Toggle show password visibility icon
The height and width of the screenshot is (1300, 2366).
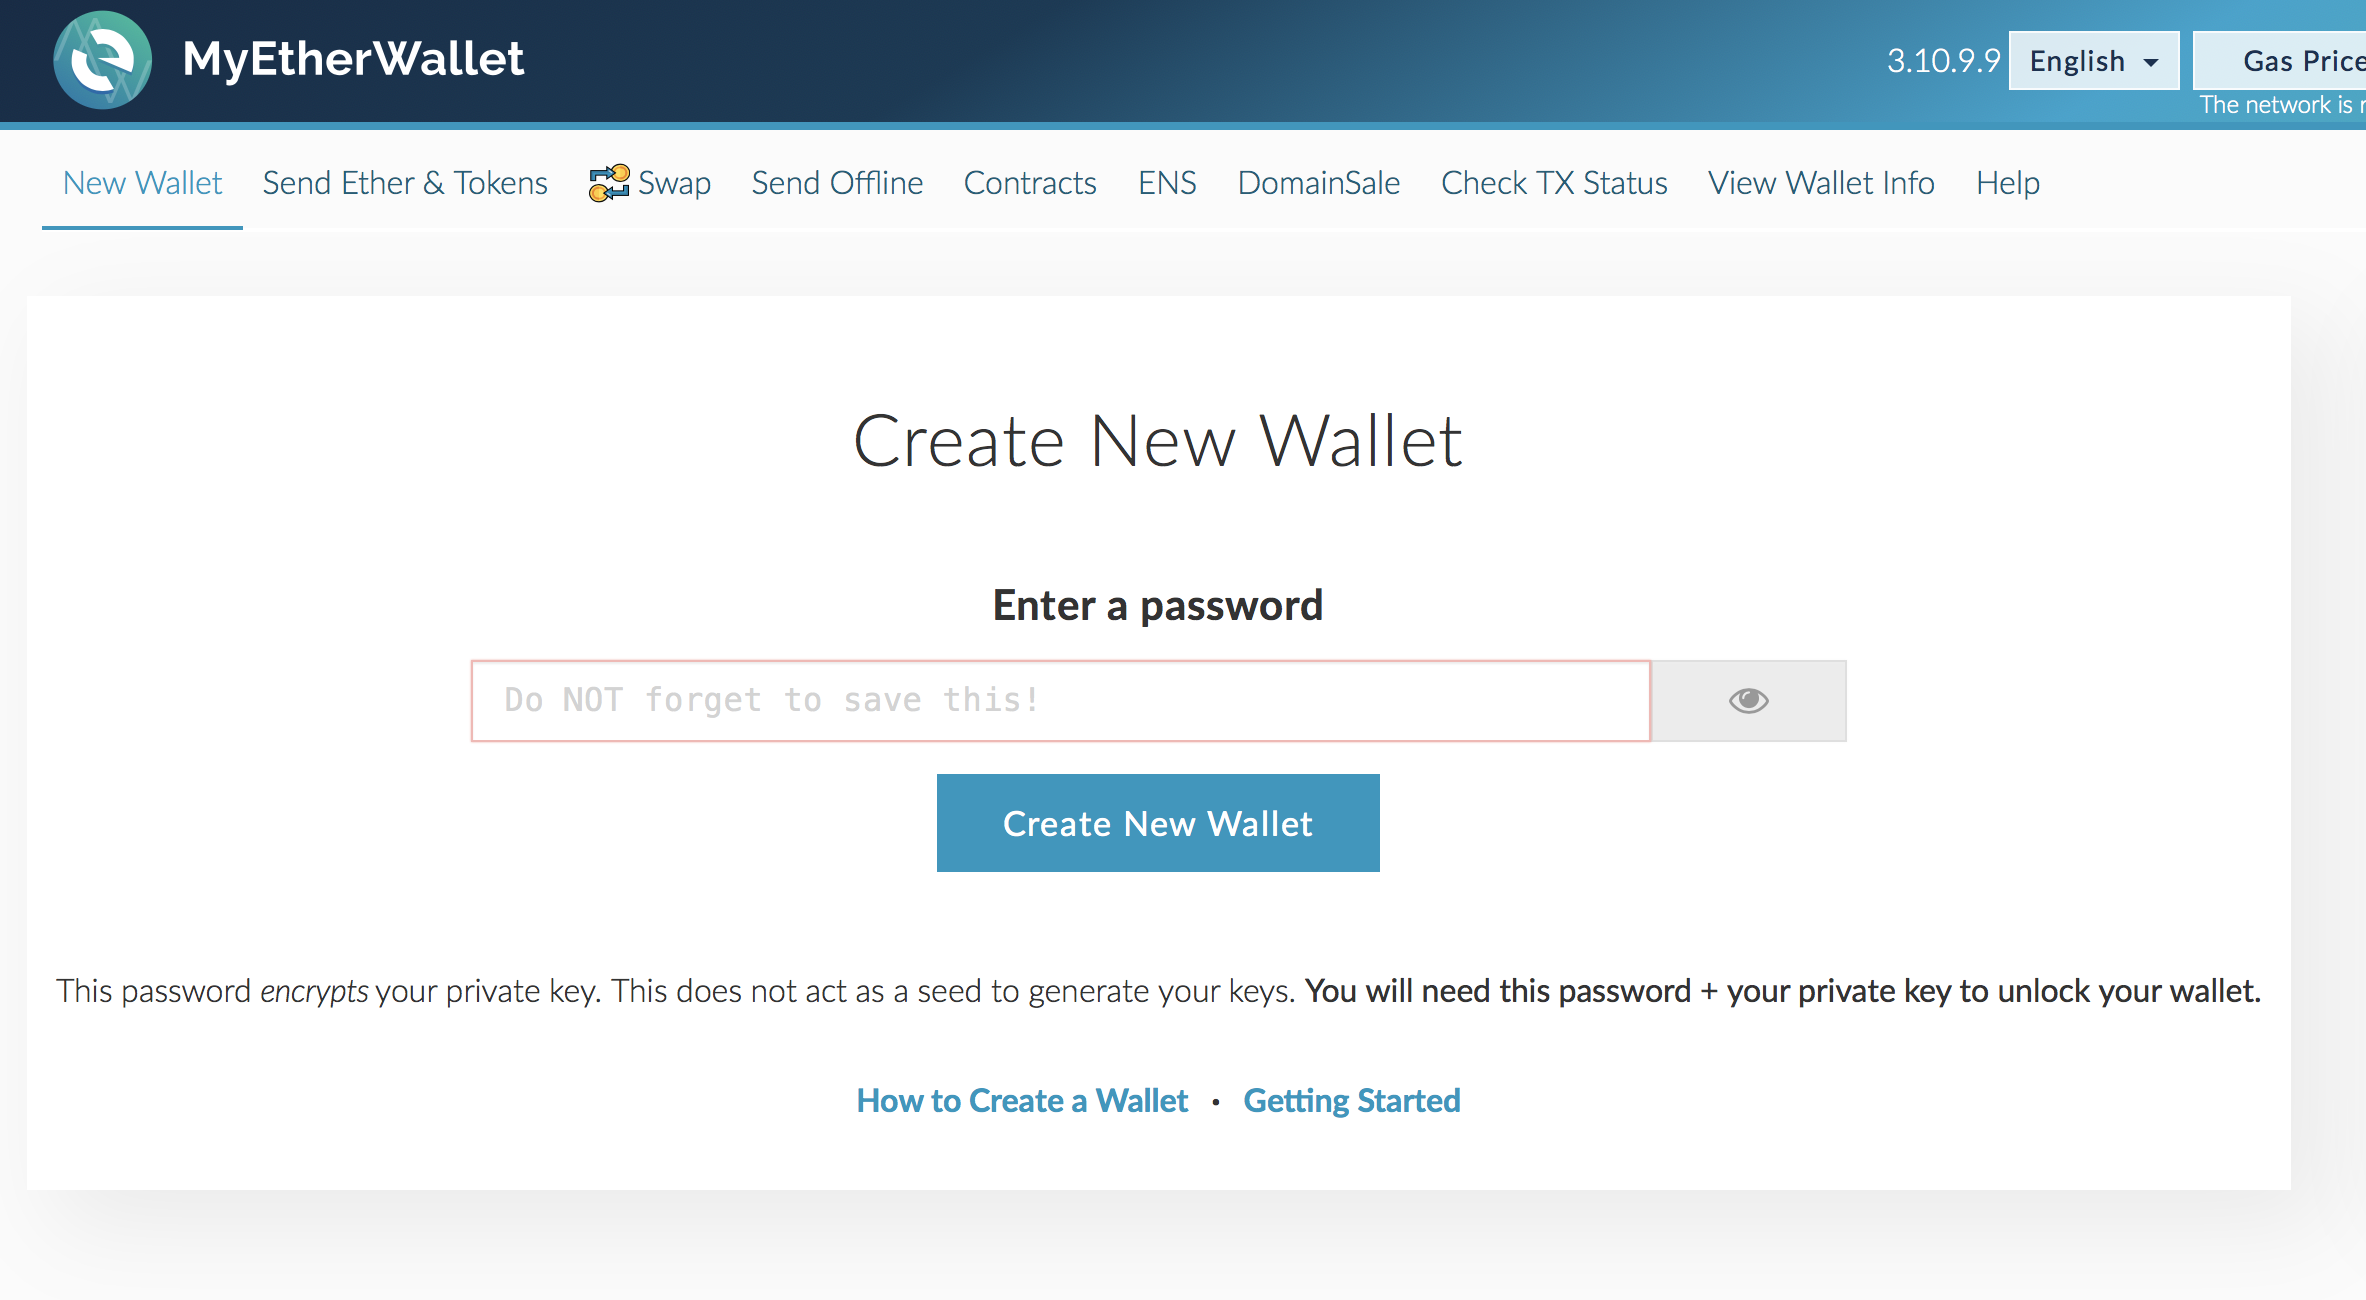click(1748, 700)
